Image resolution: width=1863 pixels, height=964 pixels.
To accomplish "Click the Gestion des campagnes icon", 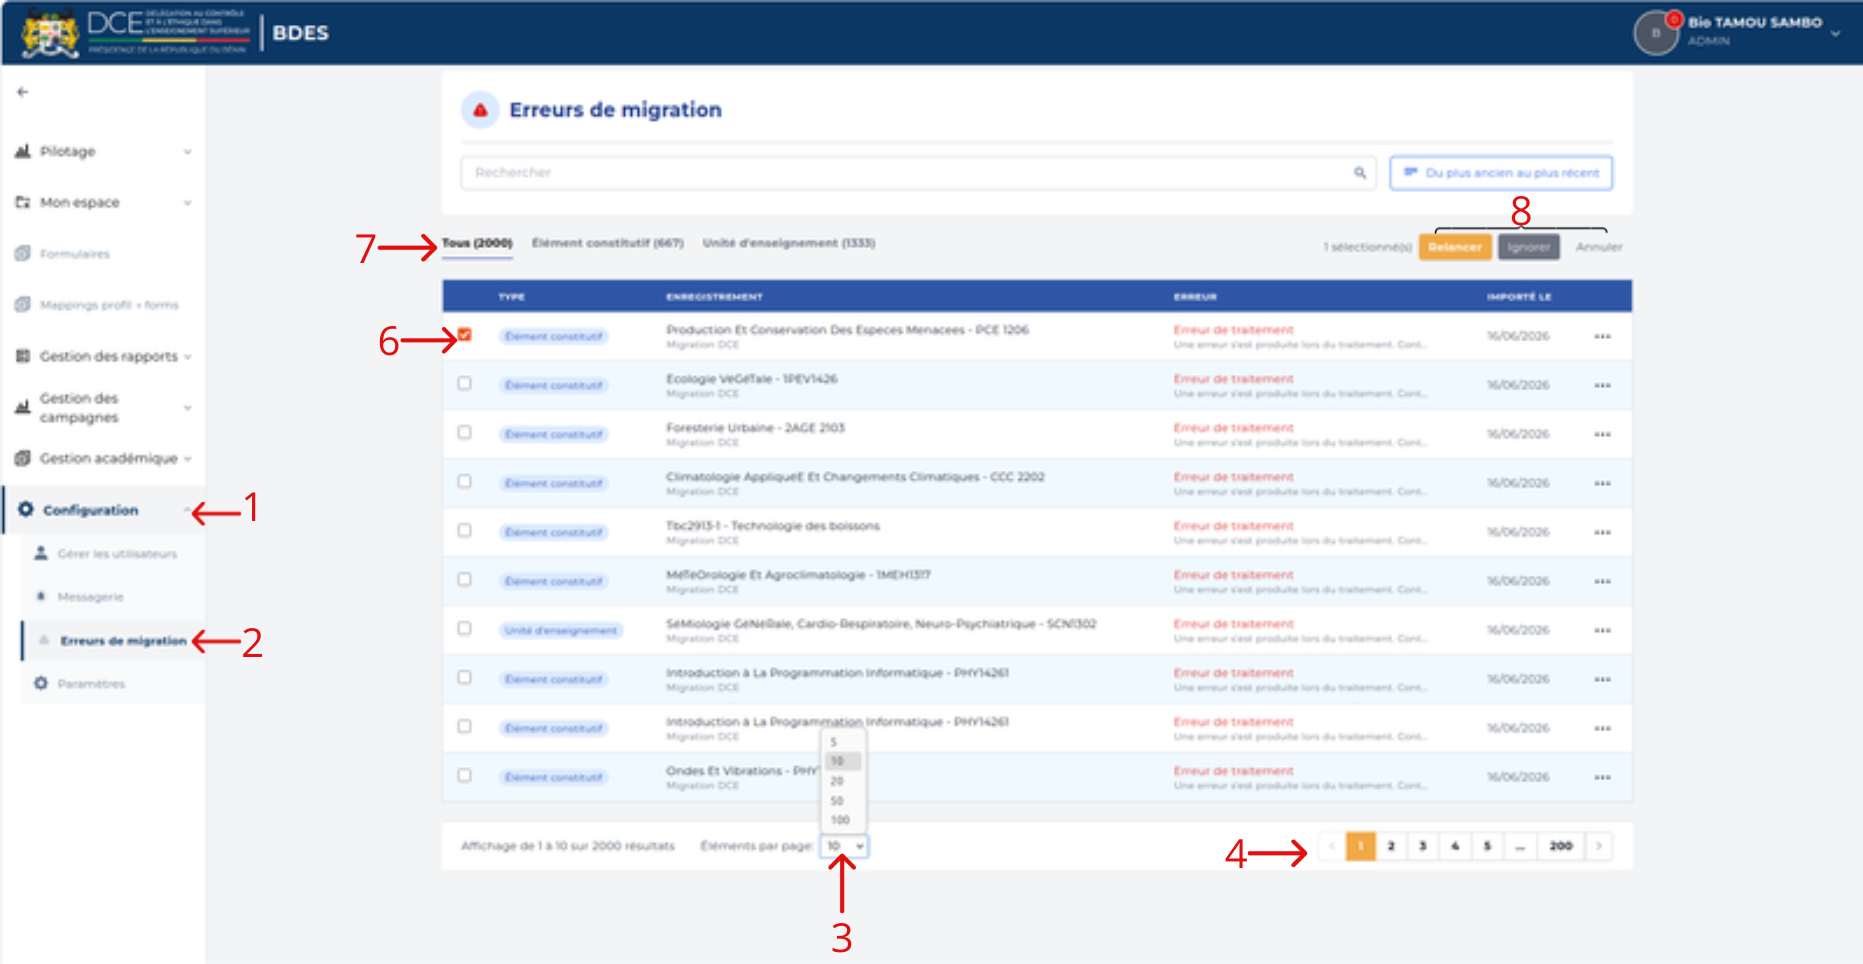I will 22,407.
